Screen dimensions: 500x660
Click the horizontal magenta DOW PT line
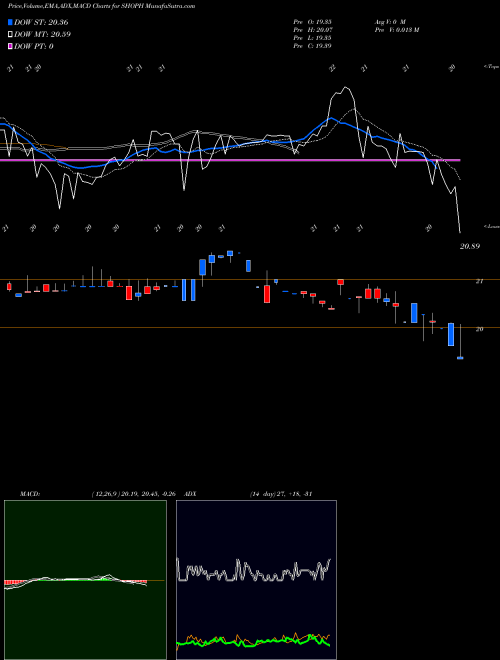coord(230,160)
